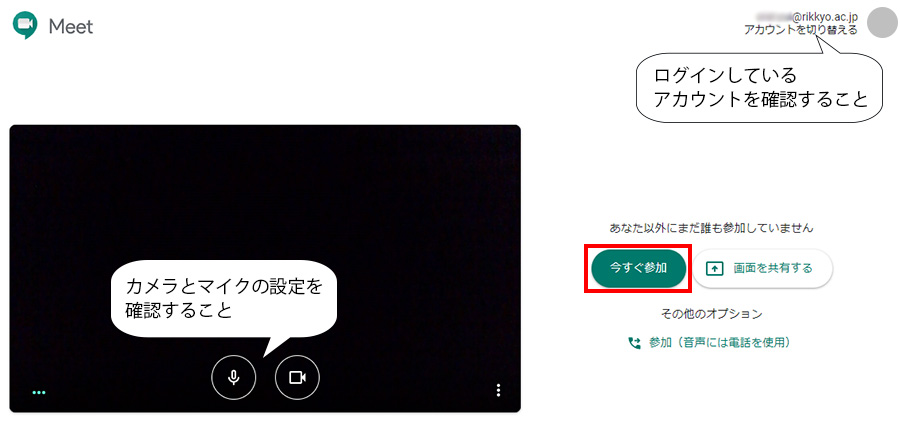Click the ログインしているアカウントを確認すること callout
The height and width of the screenshot is (441, 900).
[x=759, y=87]
